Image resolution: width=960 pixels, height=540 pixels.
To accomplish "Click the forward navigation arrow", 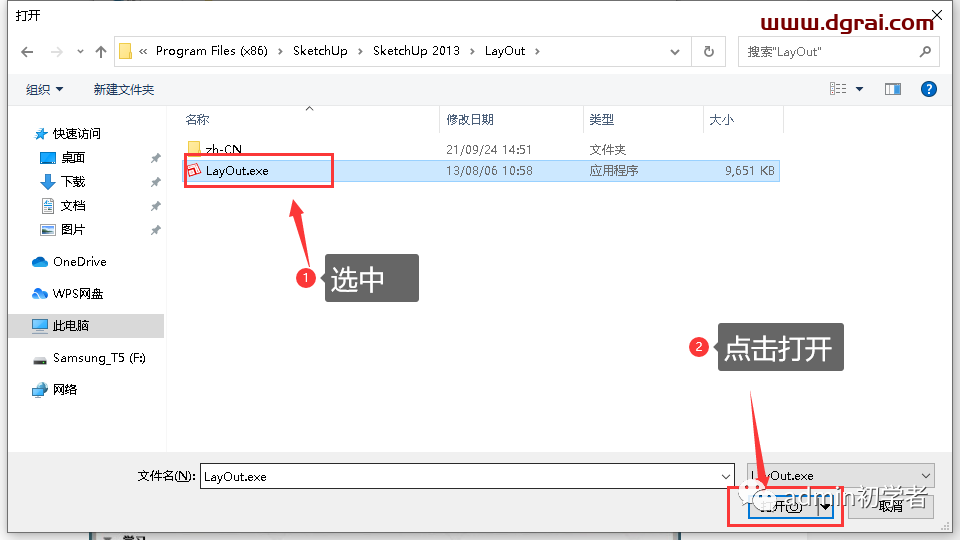I will (x=57, y=52).
